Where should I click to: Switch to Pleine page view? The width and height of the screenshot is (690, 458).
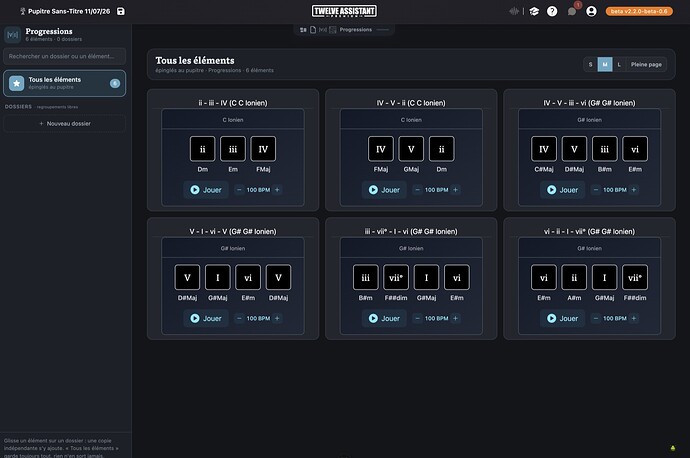point(646,65)
